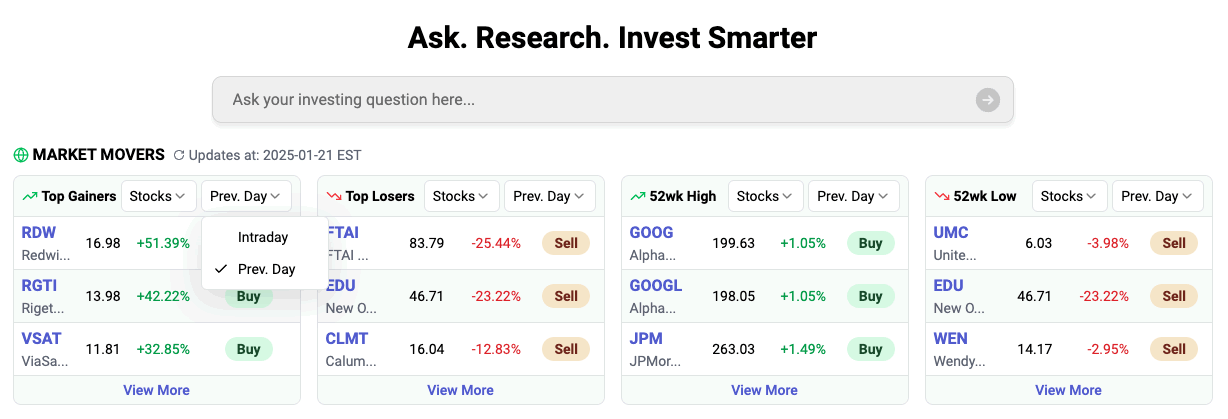1228x419 pixels.
Task: Click Buy button for VSAT
Action: pyautogui.click(x=249, y=349)
